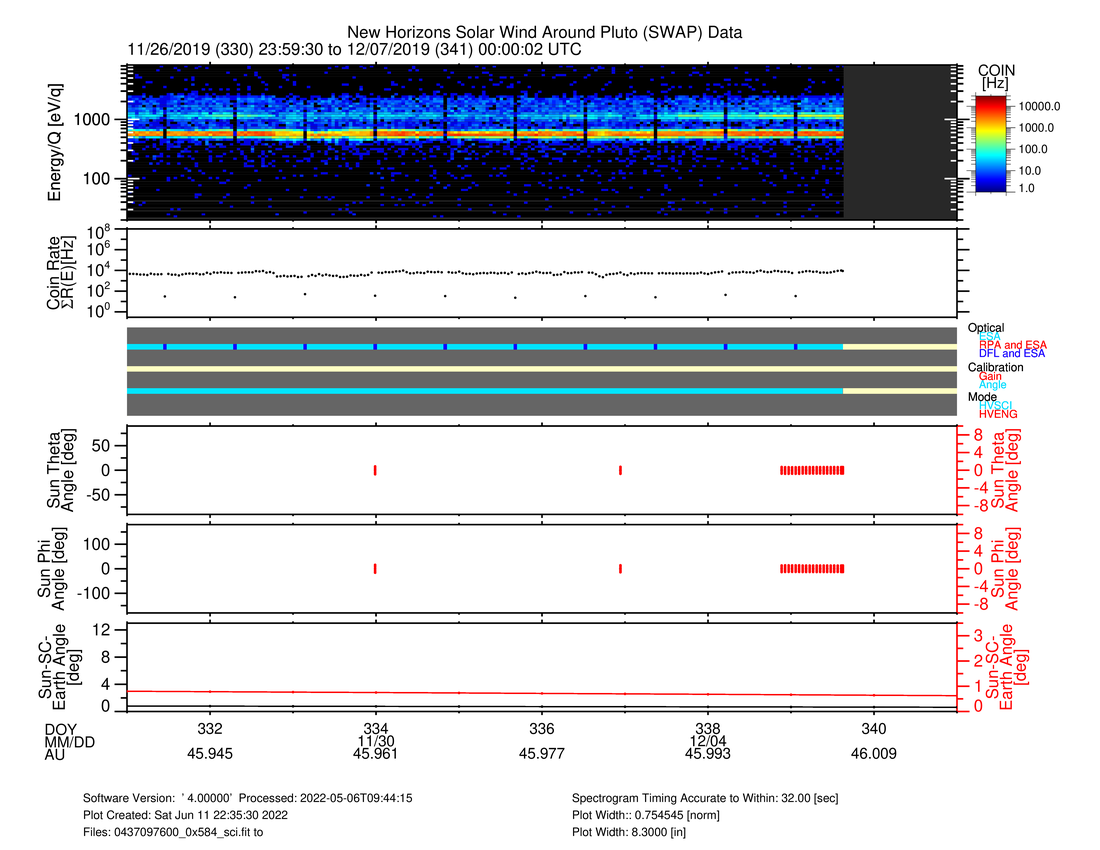Image resolution: width=1100 pixels, height=850 pixels.
Task: Click Sun Theta red marker at DOY 334
Action: (x=375, y=470)
